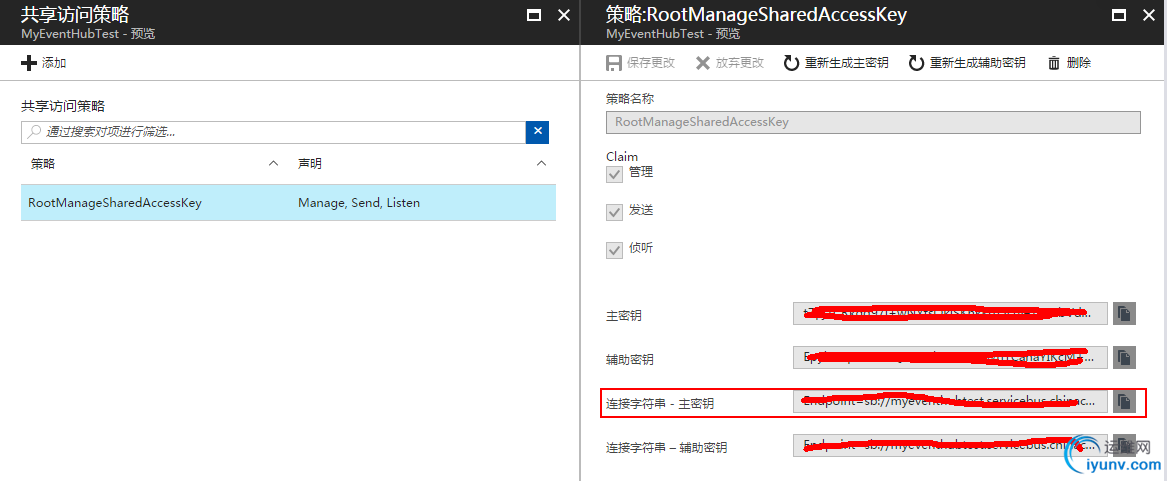Click 保存更改 save button

(x=641, y=63)
